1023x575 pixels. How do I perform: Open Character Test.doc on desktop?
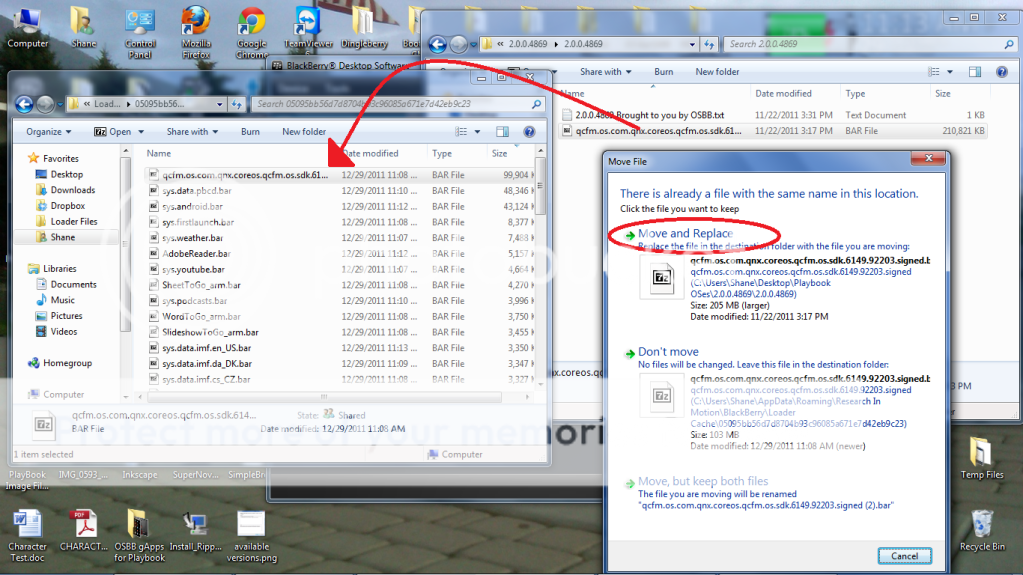pyautogui.click(x=27, y=535)
